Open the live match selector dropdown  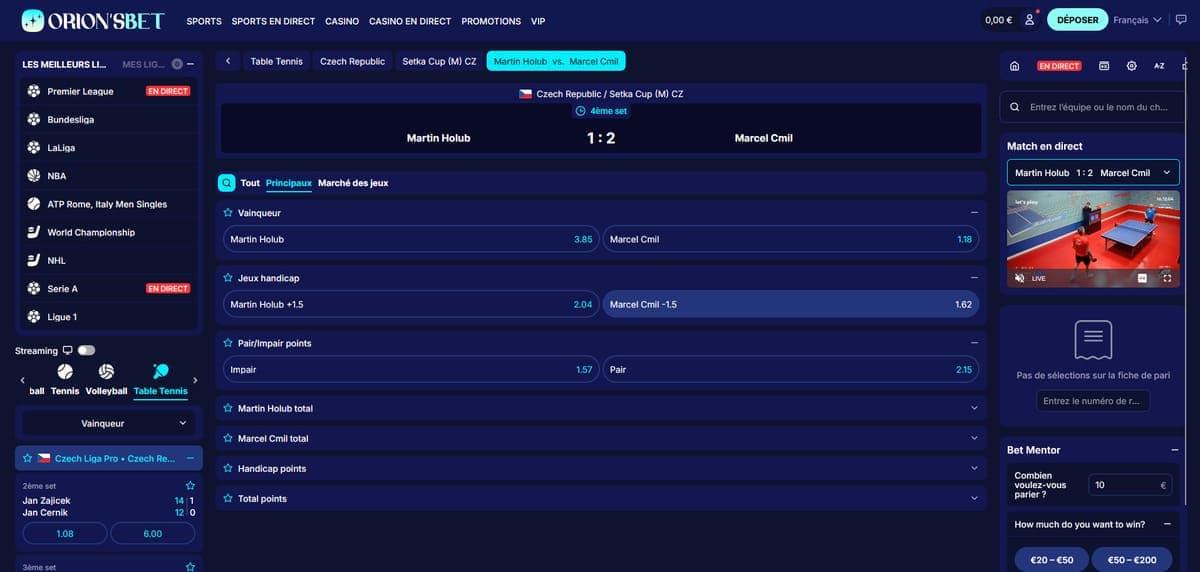pos(1093,173)
